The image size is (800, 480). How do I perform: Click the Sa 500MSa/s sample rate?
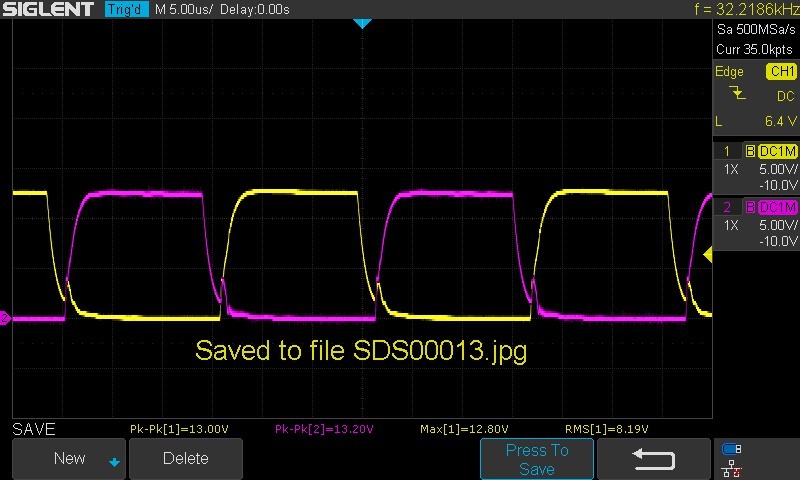(x=756, y=30)
